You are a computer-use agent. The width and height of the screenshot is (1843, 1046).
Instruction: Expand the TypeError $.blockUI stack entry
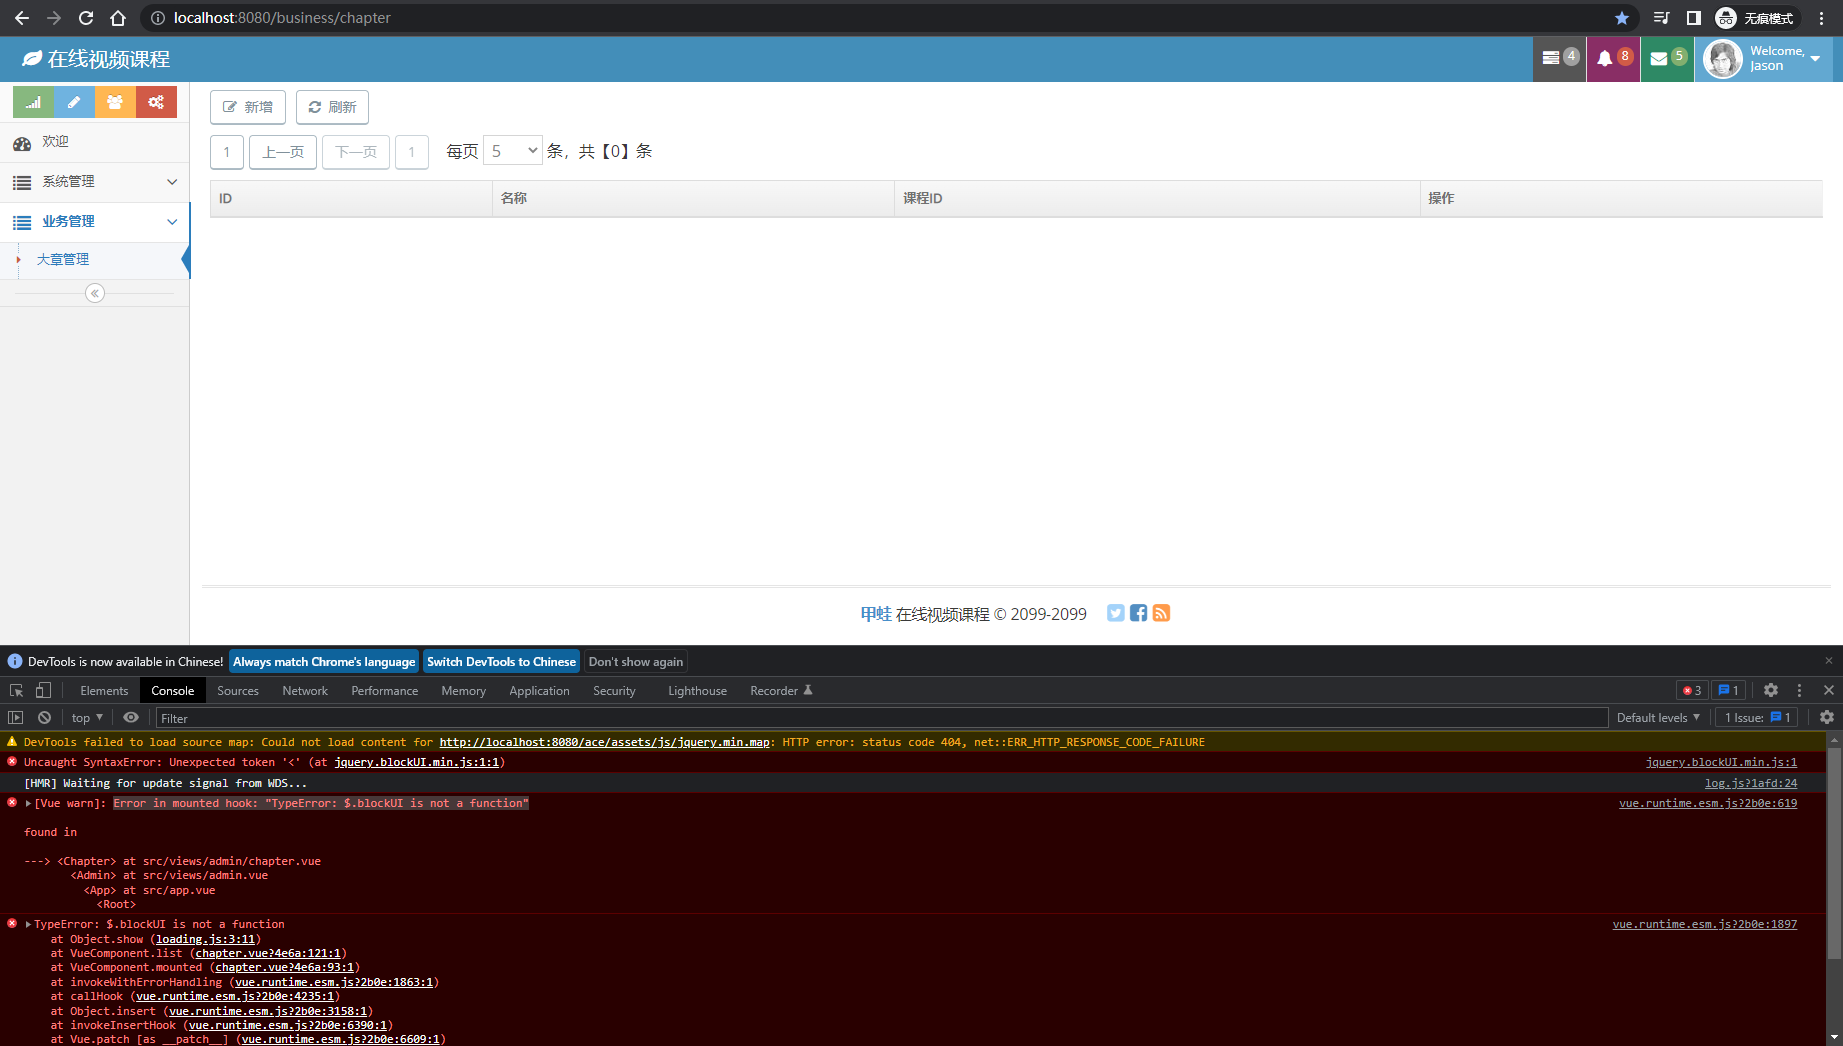(28, 924)
